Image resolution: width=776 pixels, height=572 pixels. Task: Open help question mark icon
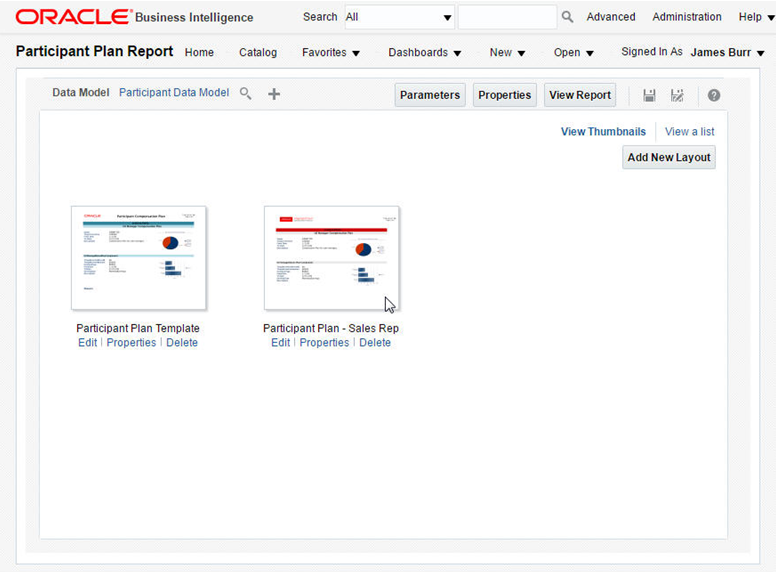pyautogui.click(x=714, y=95)
